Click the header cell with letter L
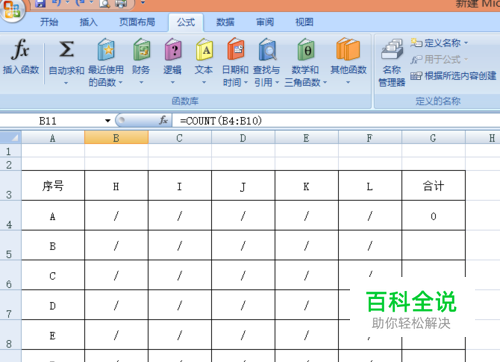Viewport: 500px width, 362px height. [x=370, y=186]
